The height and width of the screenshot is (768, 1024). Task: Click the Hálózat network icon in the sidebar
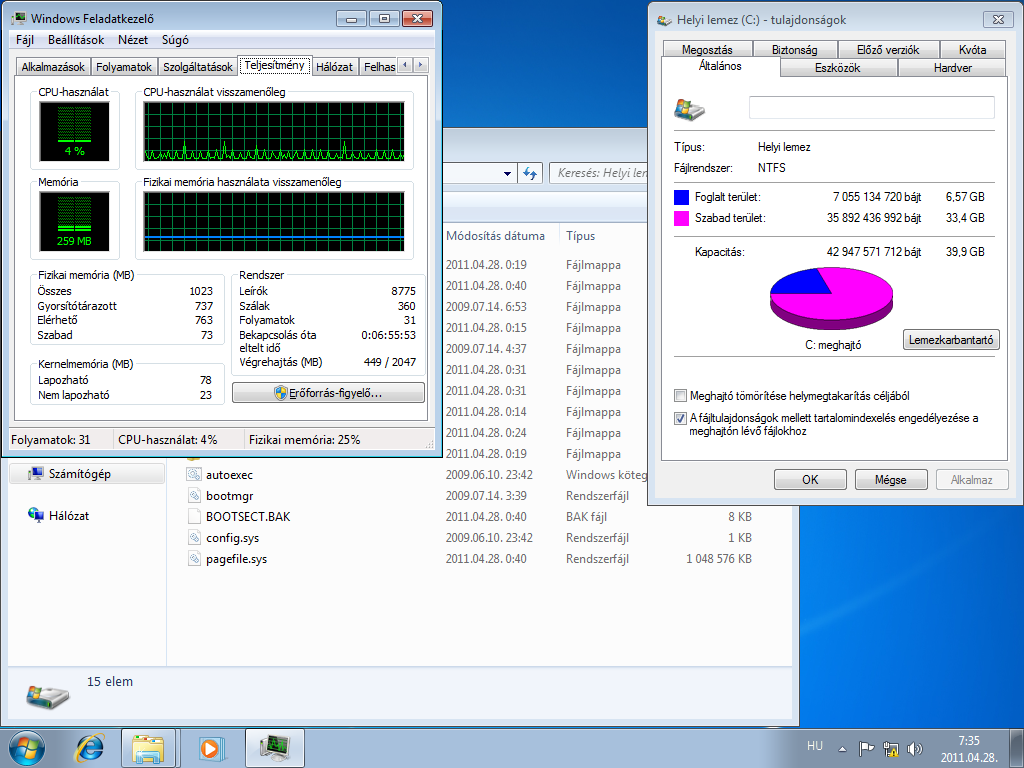(x=35, y=515)
